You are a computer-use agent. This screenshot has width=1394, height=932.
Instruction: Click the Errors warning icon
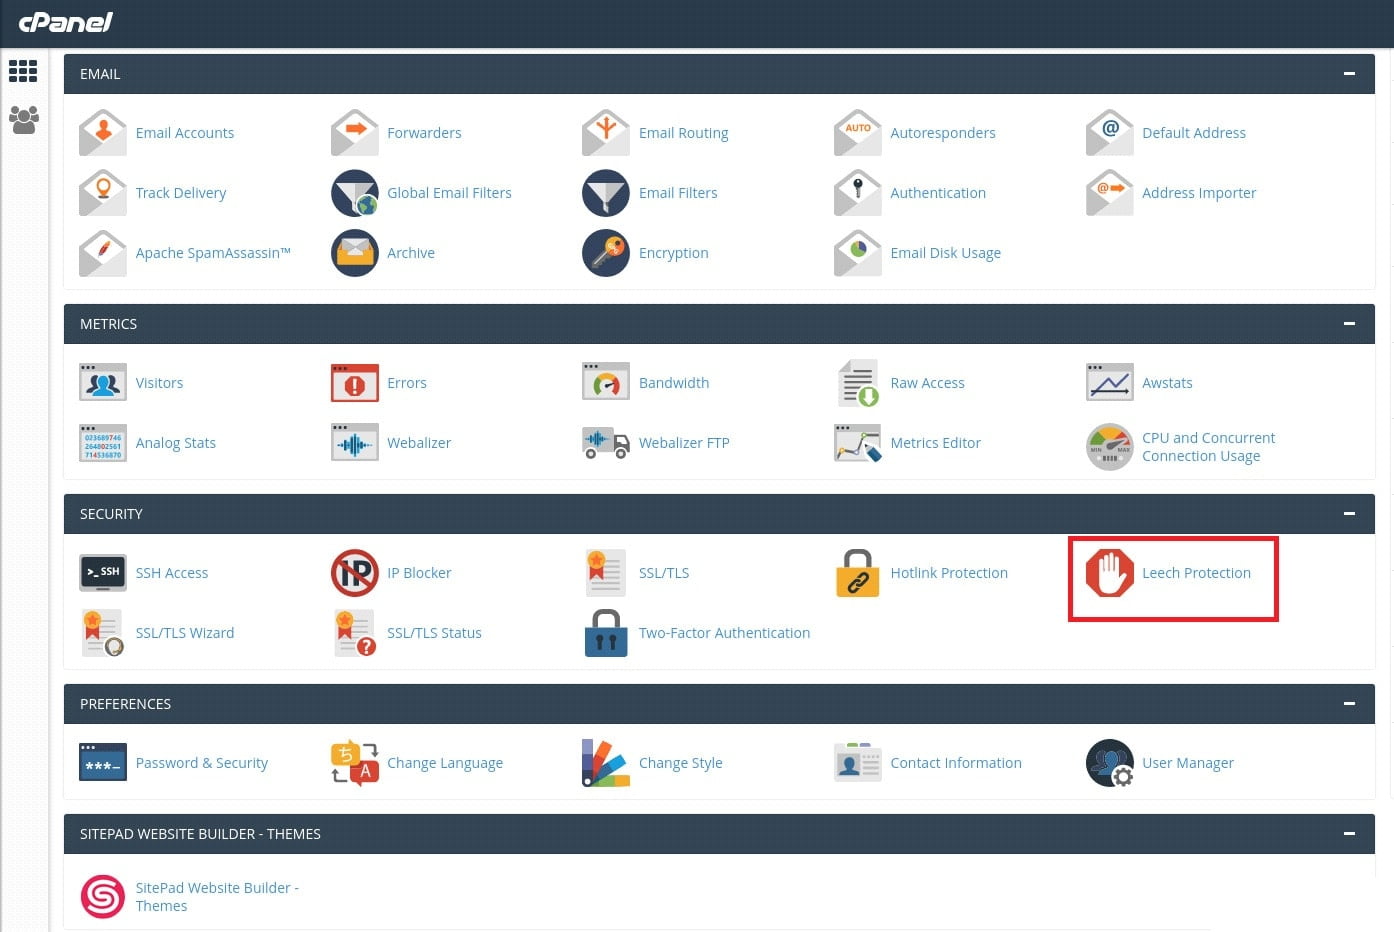click(x=354, y=383)
